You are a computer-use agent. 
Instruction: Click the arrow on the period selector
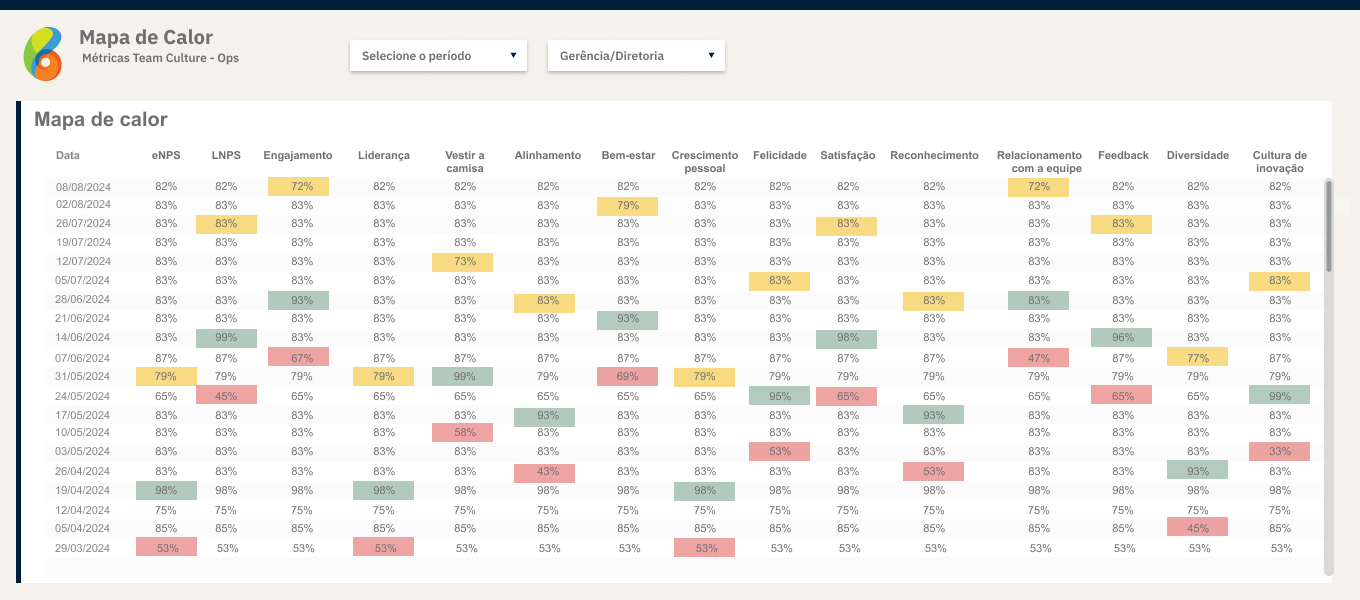[513, 55]
